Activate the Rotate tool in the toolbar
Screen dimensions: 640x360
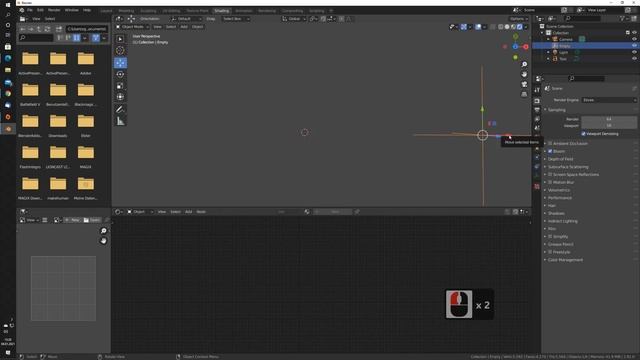pyautogui.click(x=120, y=74)
